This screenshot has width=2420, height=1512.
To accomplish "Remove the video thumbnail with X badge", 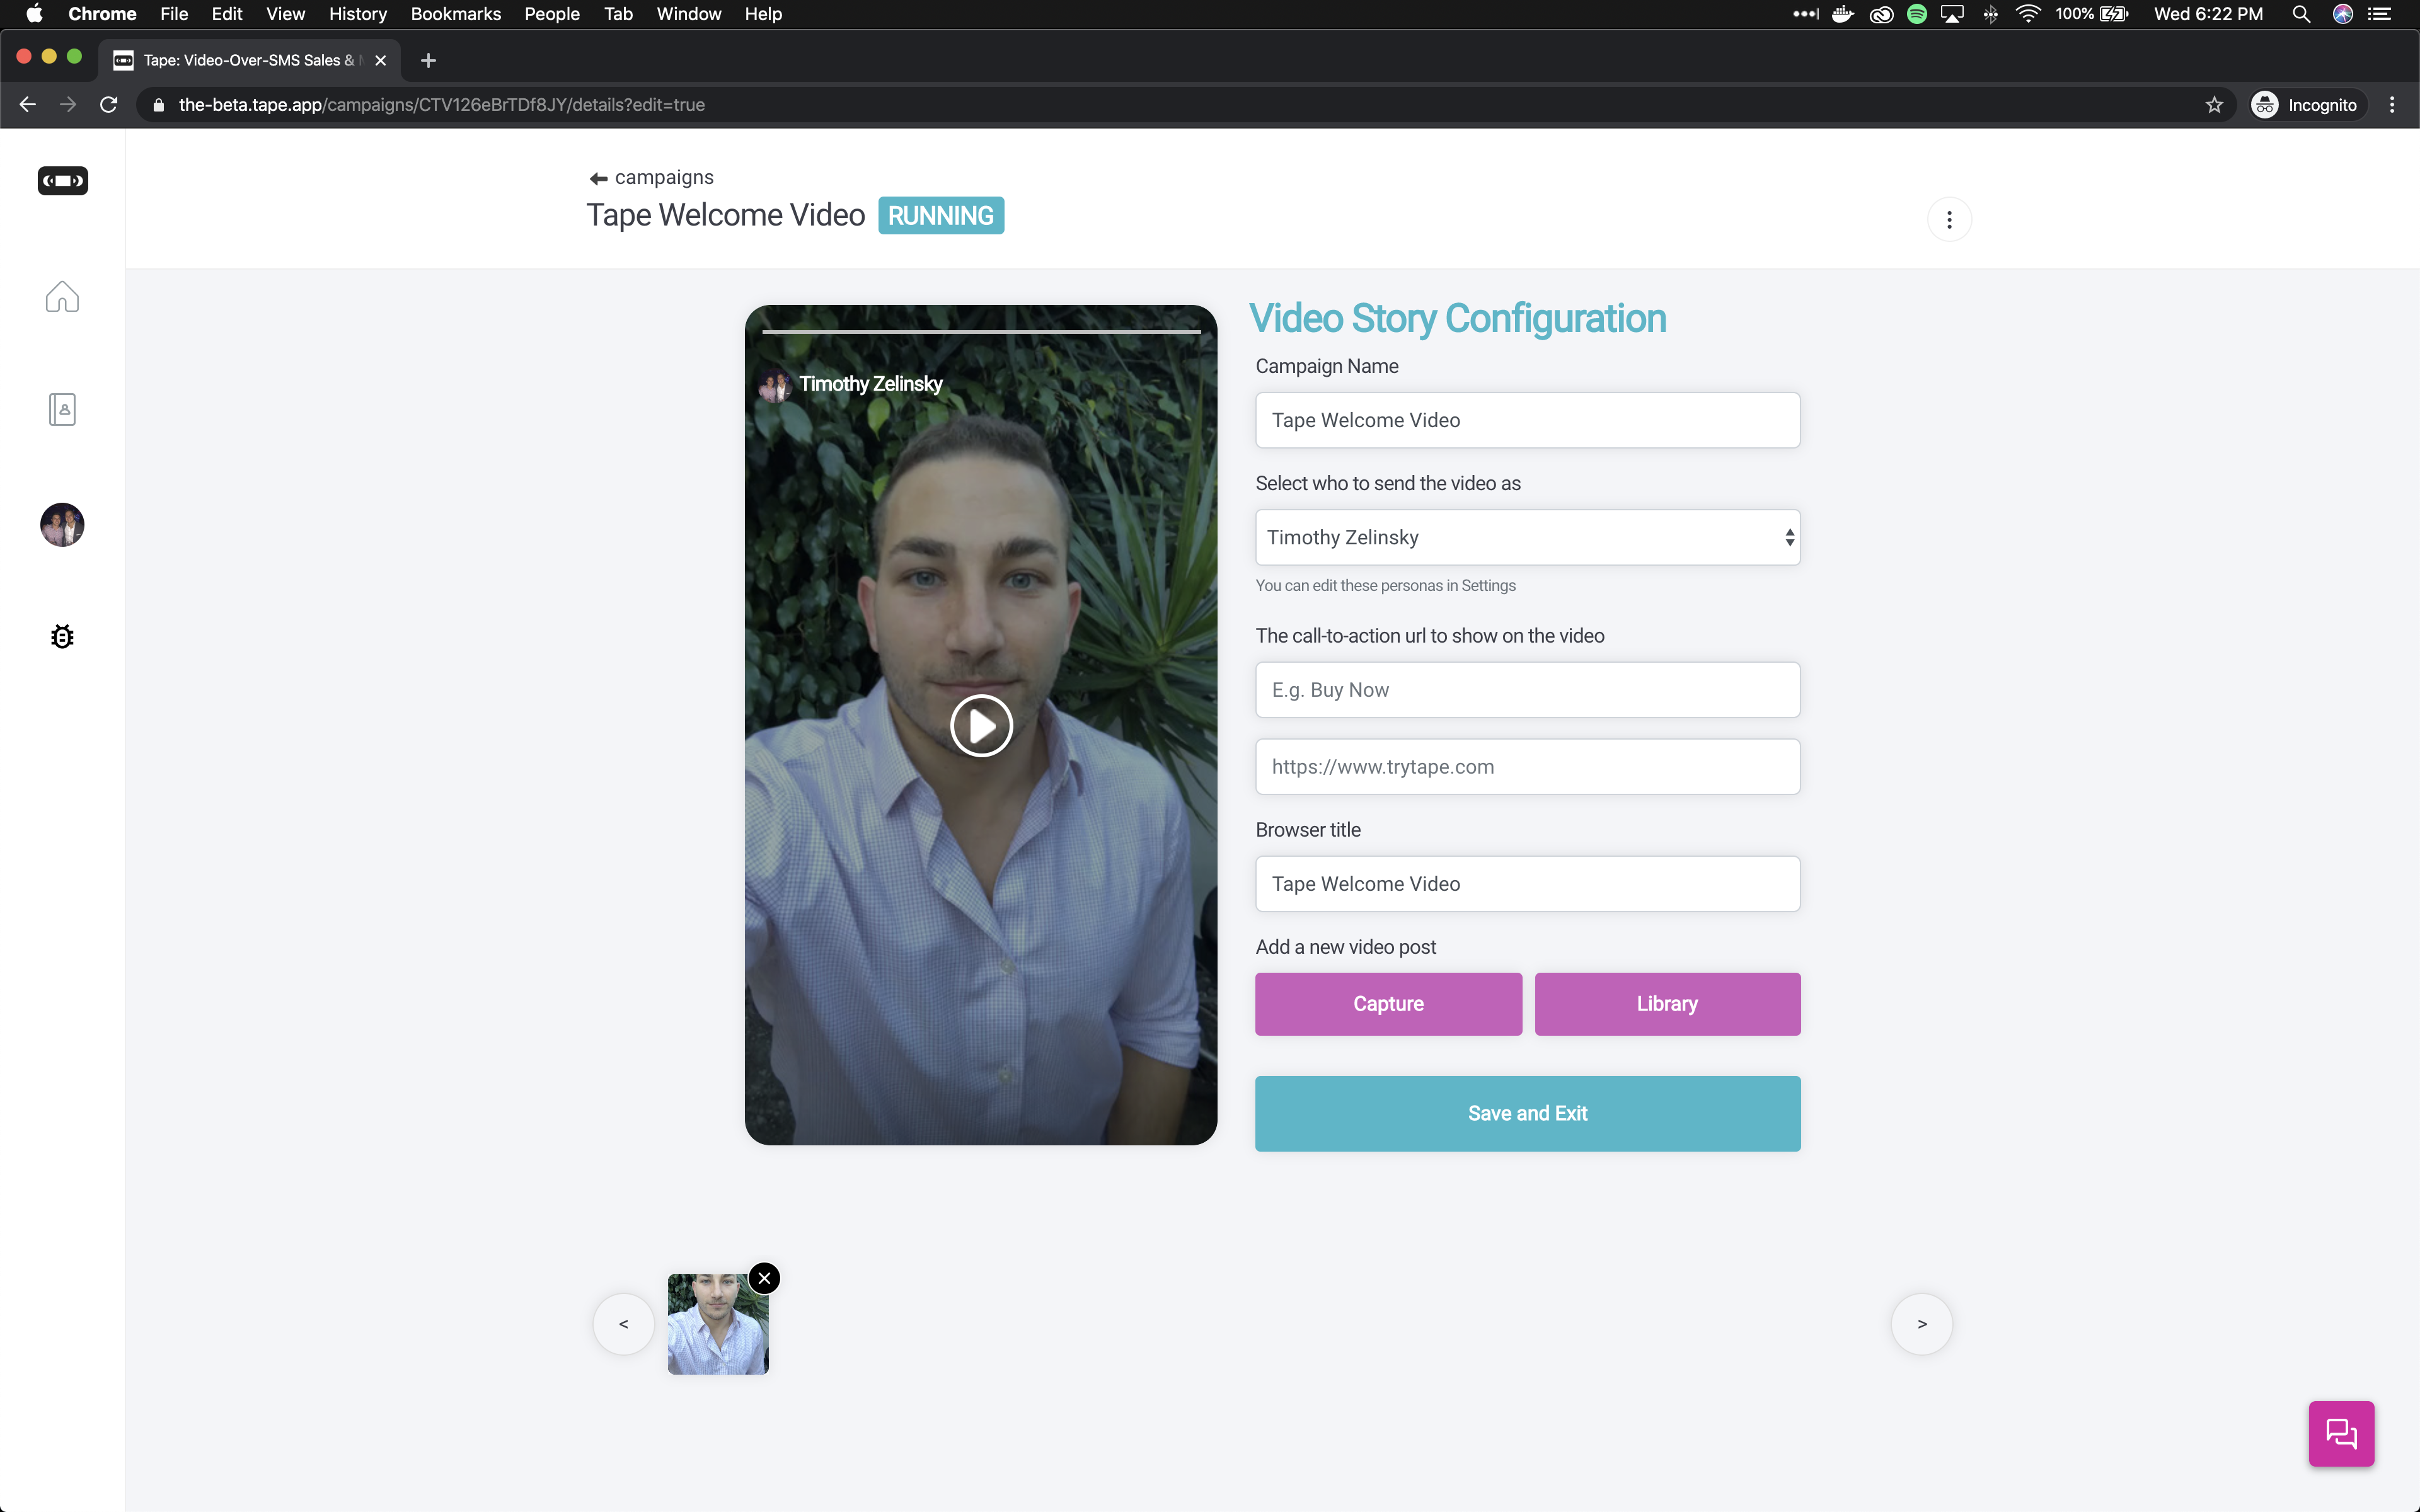I will click(764, 1278).
